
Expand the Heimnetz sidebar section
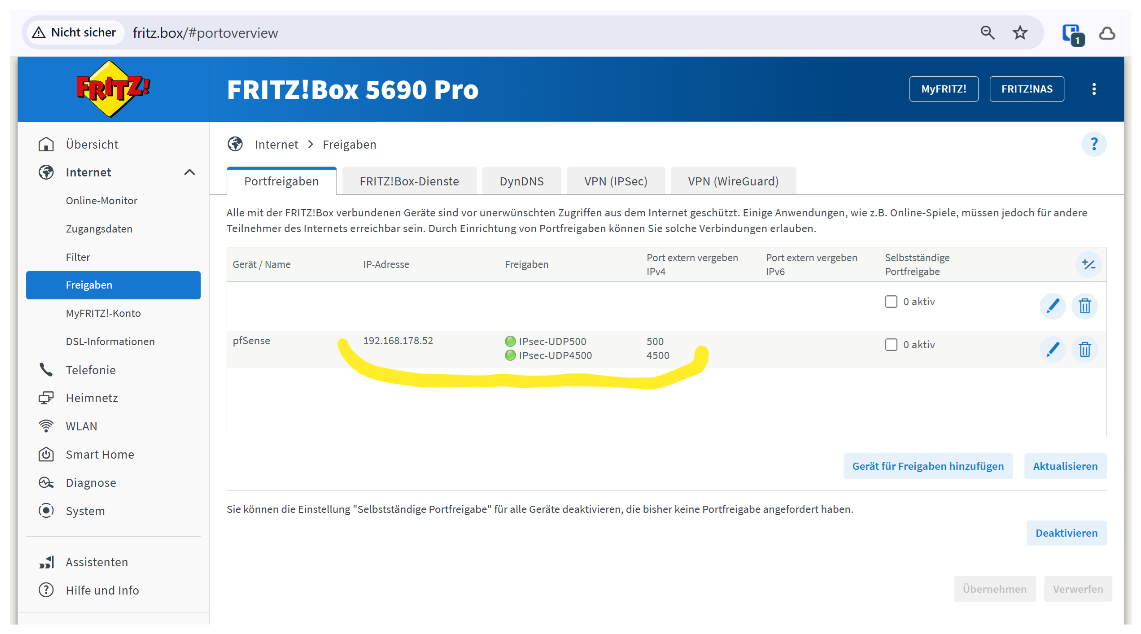coord(91,398)
